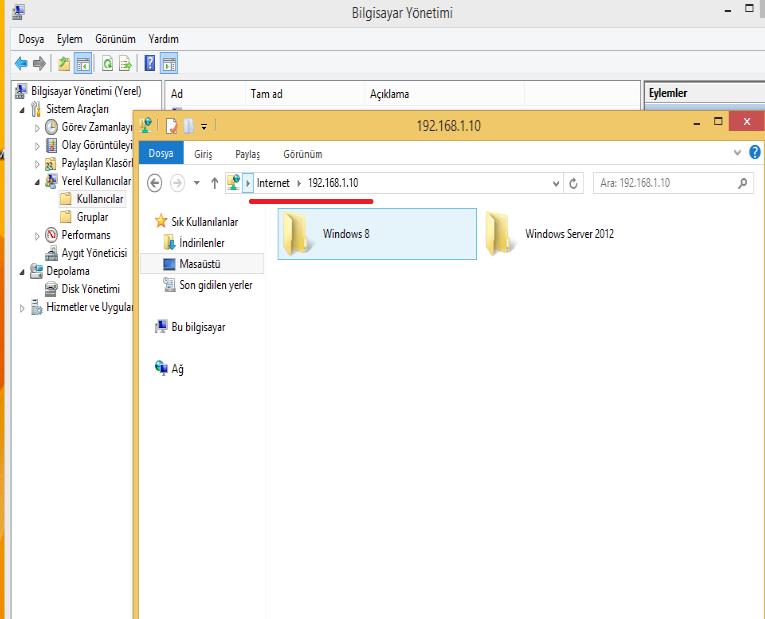Viewport: 765px width, 619px height.
Task: Open the quick access toolbar customize arrow
Action: (x=204, y=127)
